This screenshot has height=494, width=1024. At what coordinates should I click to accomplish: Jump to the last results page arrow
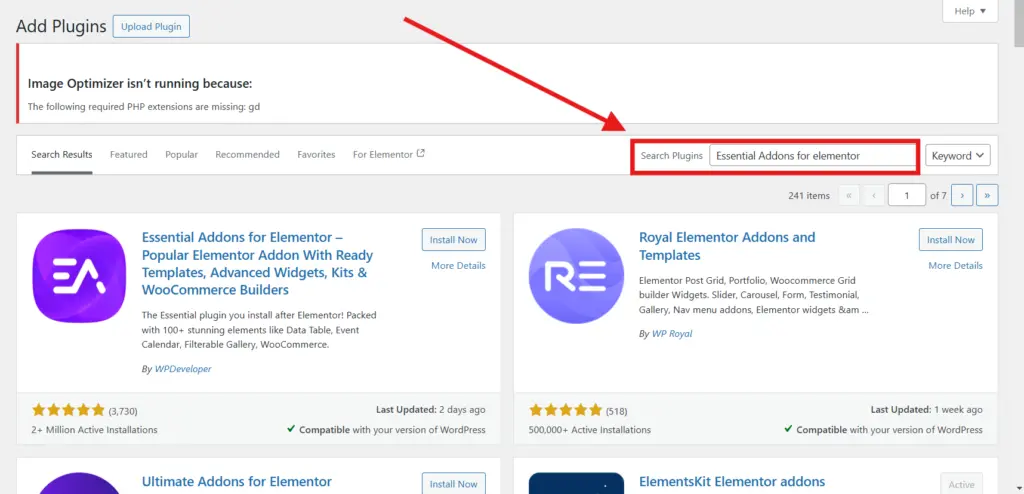(987, 195)
